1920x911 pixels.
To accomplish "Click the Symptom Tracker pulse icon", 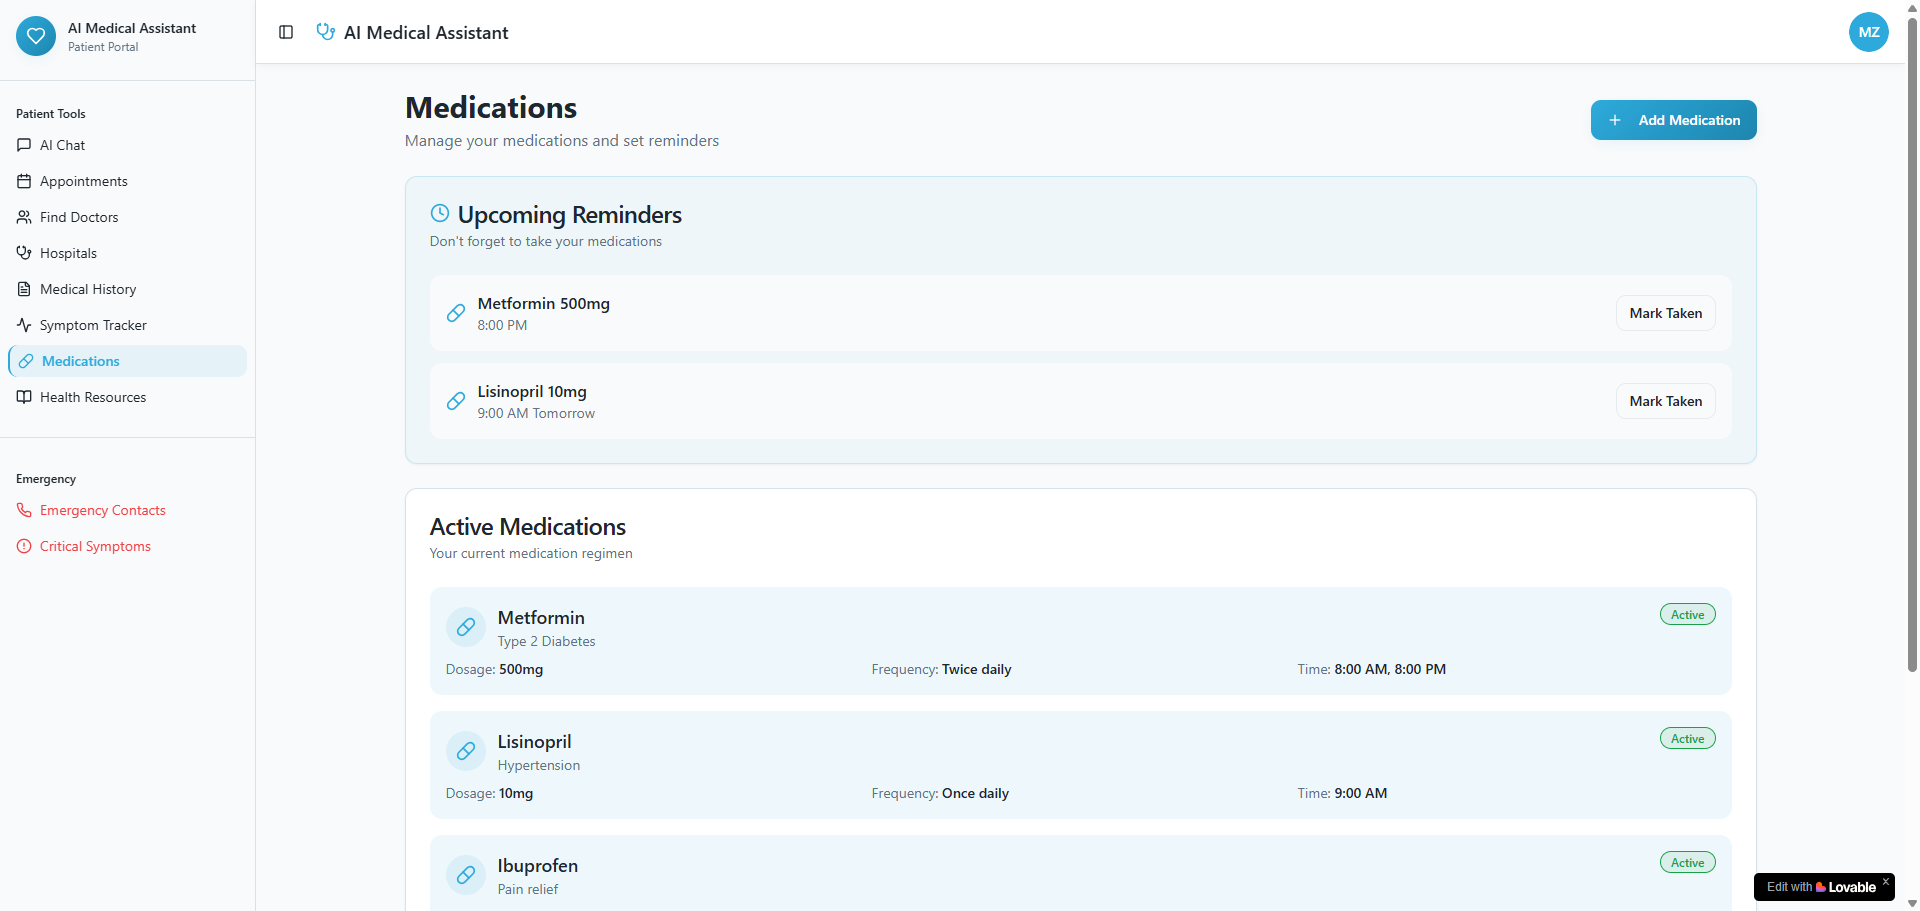I will (x=24, y=325).
